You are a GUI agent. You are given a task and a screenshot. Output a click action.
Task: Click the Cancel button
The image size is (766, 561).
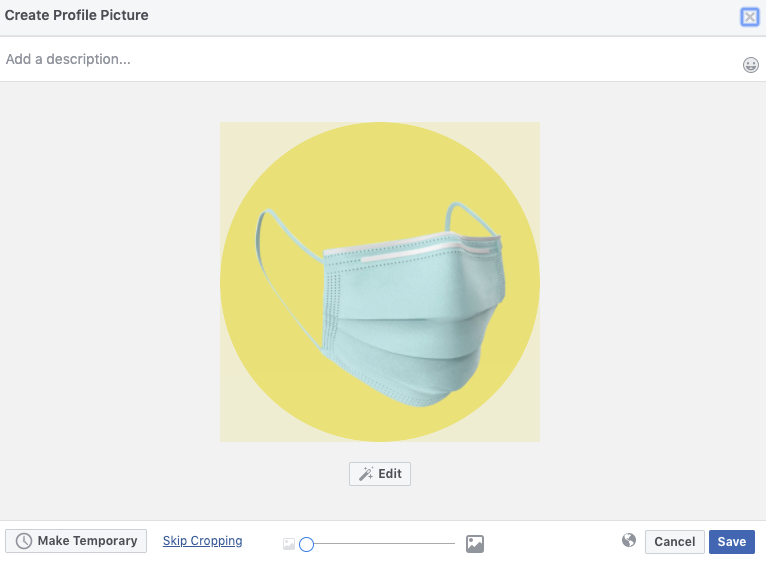pos(674,541)
